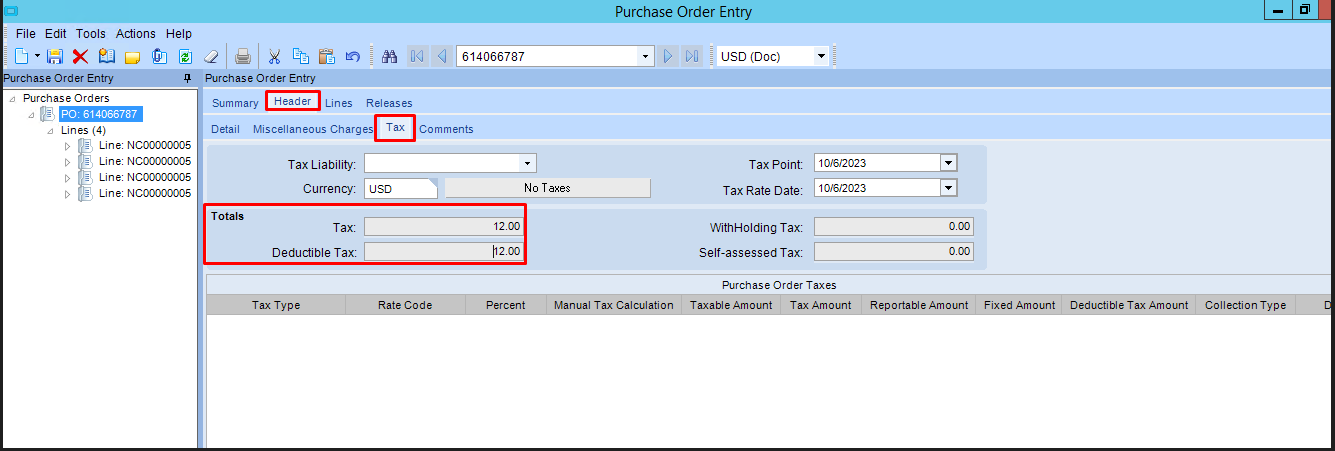
Task: Sort by the Rate Code column header
Action: [405, 305]
